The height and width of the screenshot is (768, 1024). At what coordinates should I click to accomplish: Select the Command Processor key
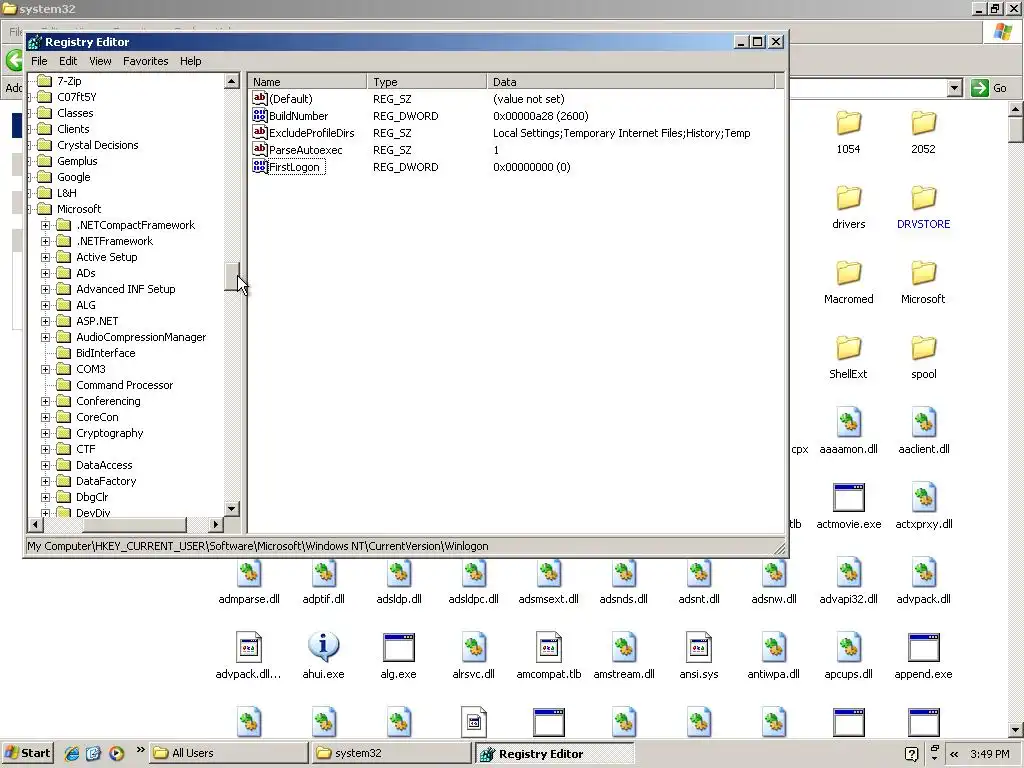pyautogui.click(x=124, y=385)
